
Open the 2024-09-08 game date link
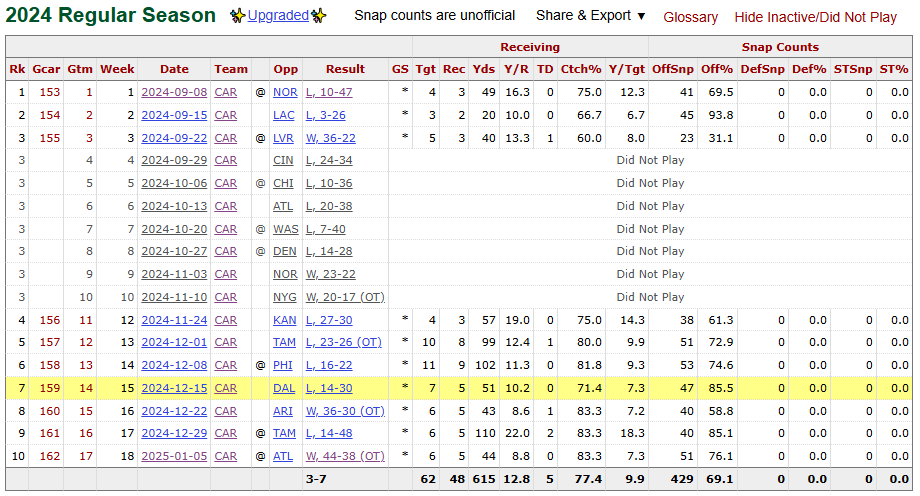point(174,92)
